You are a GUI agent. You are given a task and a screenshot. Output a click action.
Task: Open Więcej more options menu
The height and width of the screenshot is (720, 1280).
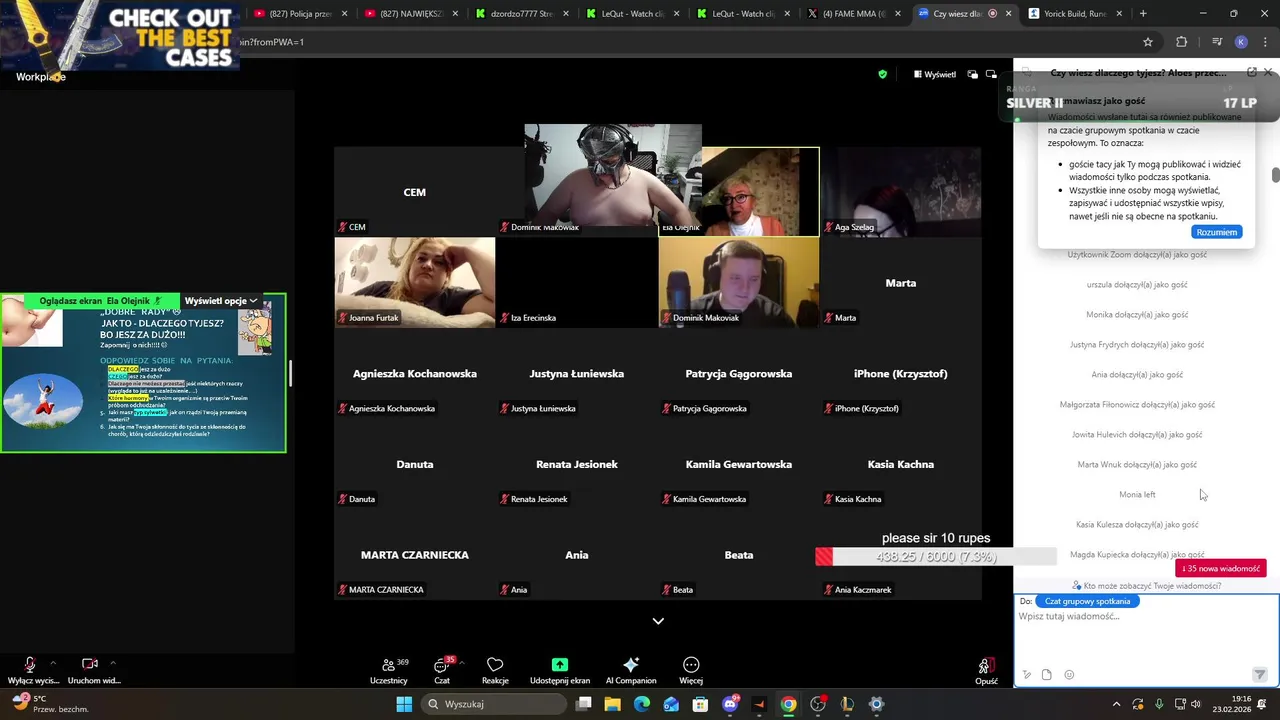[691, 671]
